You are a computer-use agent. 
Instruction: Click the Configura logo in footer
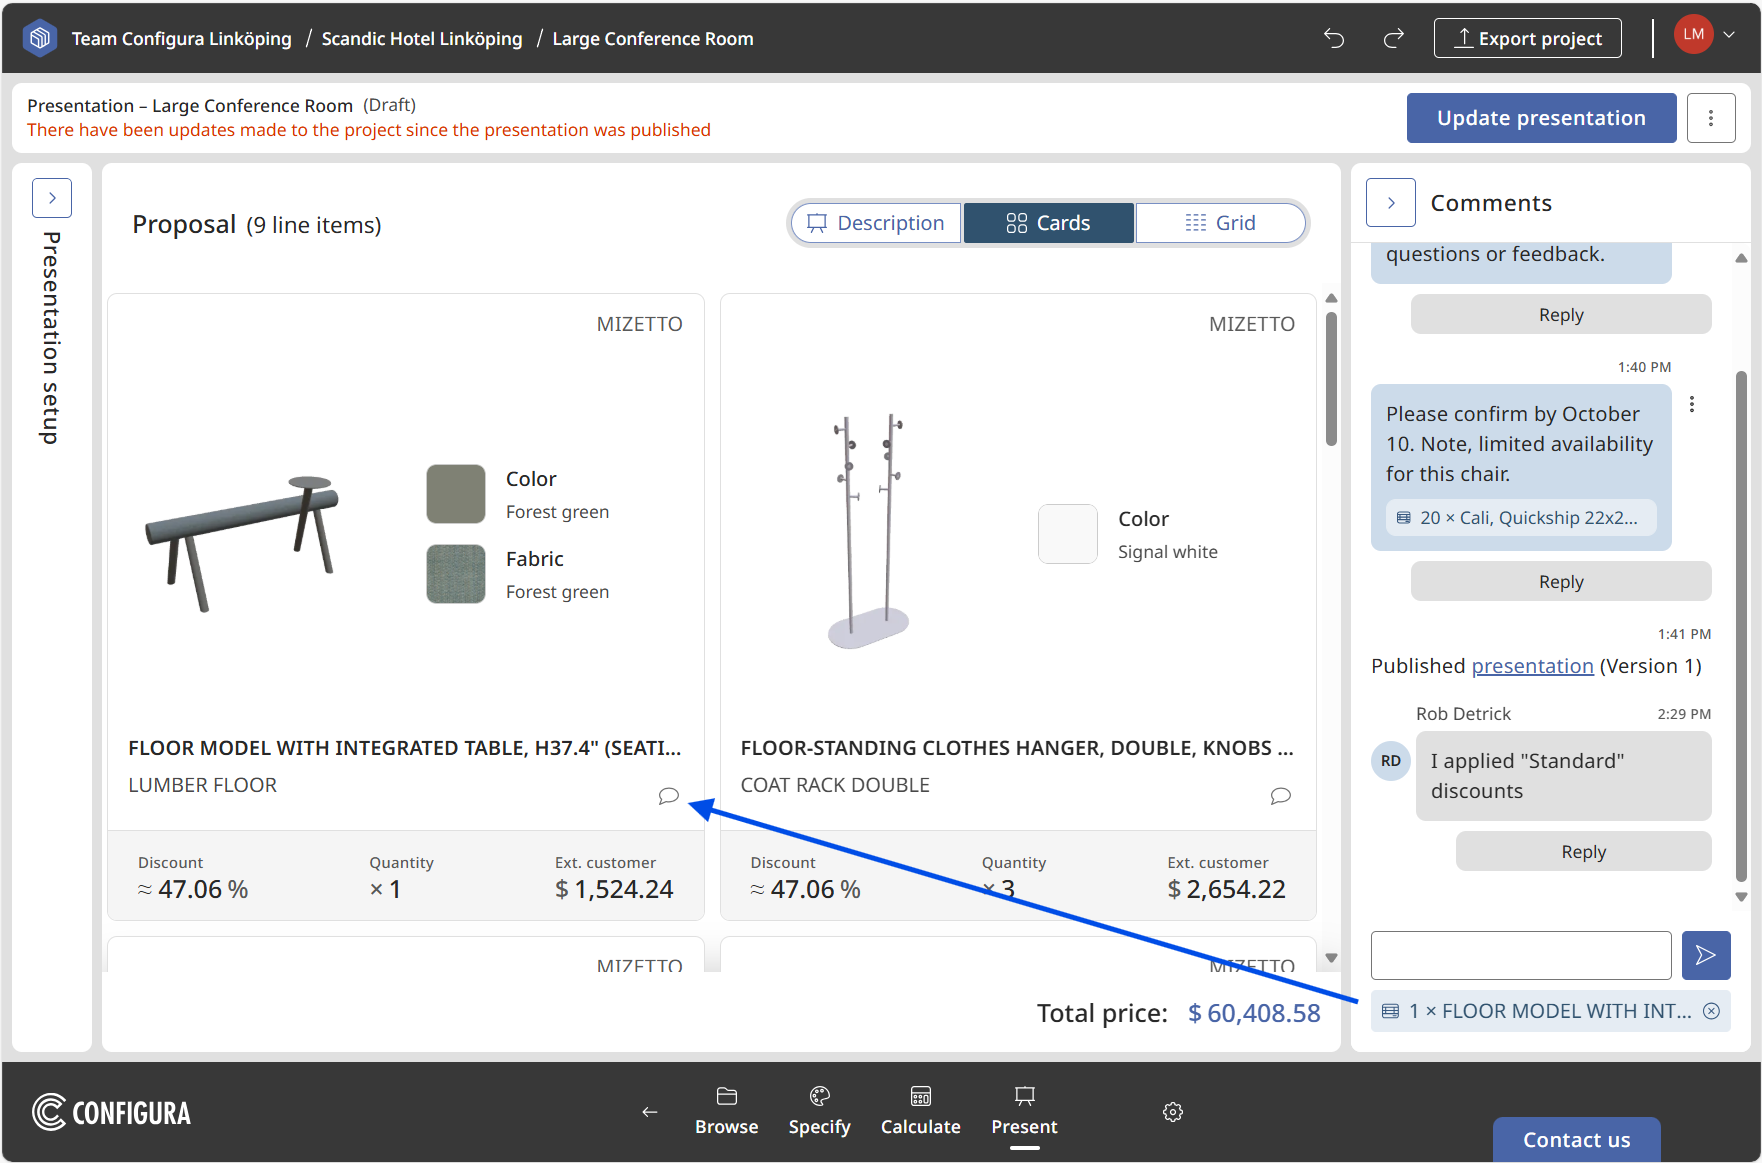(112, 1112)
